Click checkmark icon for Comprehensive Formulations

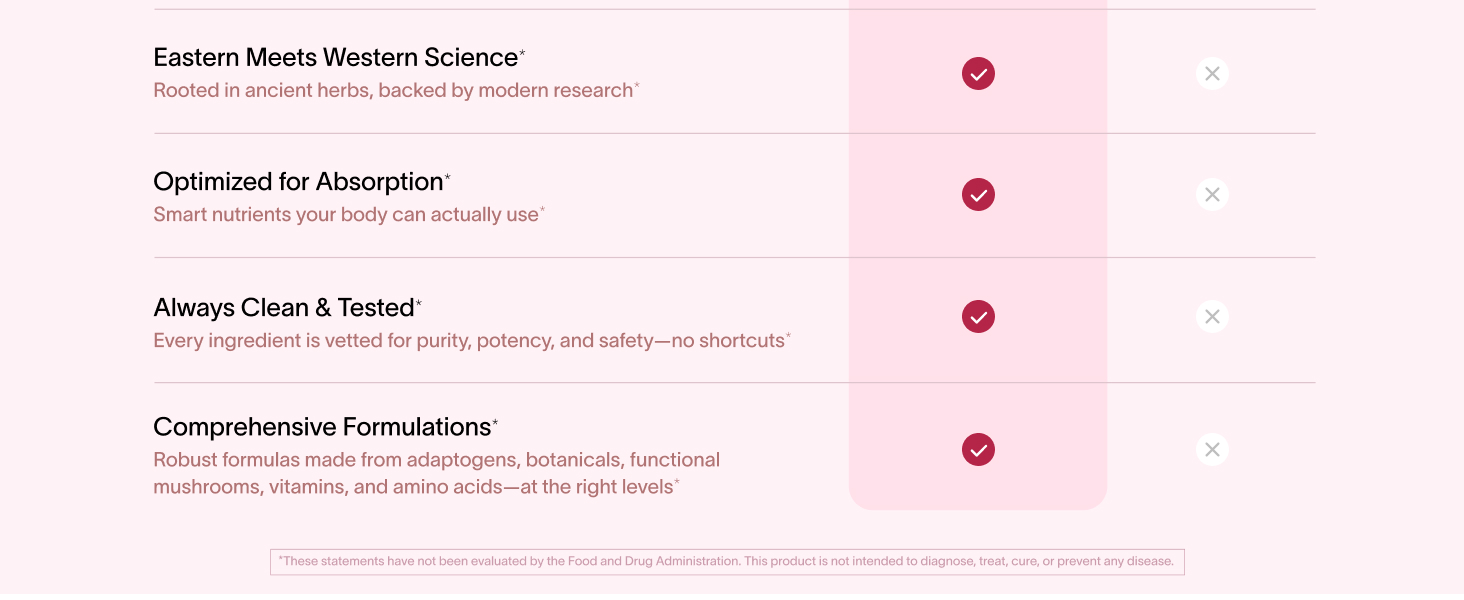pyautogui.click(x=978, y=450)
